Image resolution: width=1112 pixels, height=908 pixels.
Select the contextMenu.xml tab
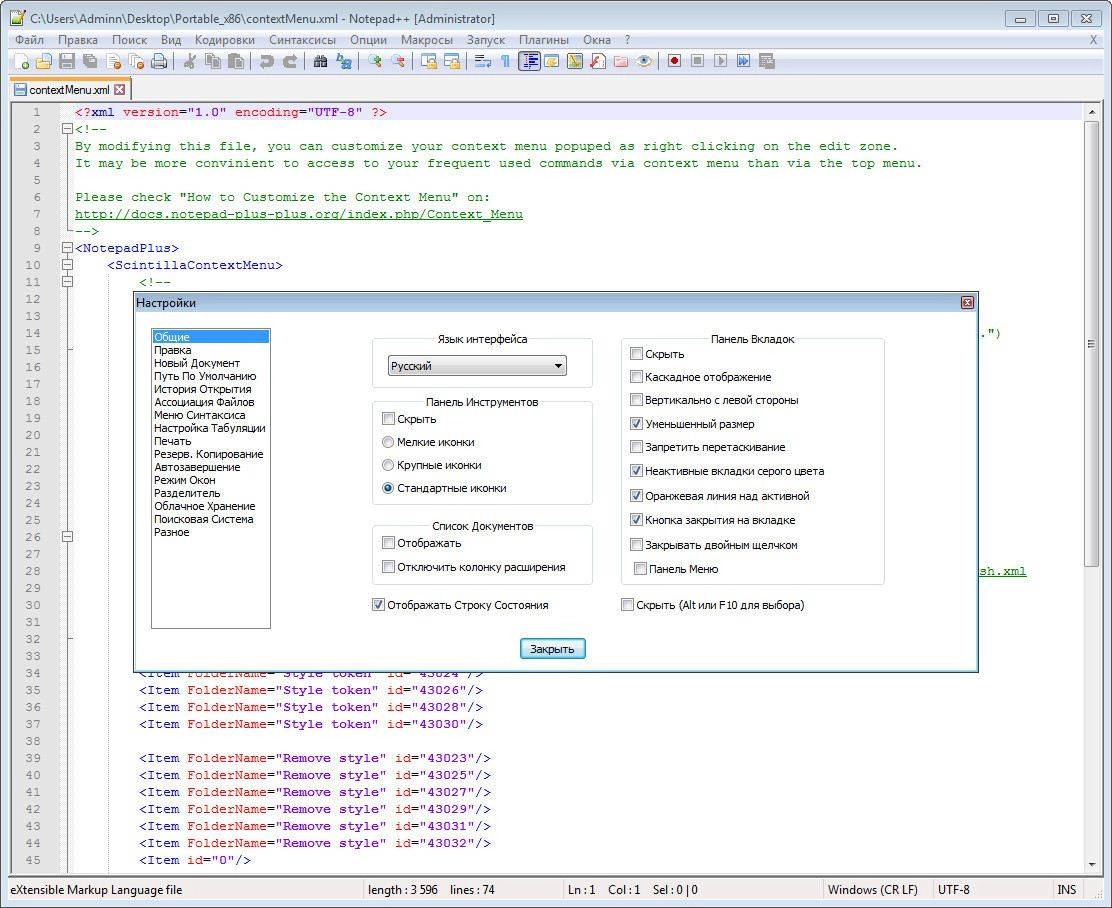69,90
